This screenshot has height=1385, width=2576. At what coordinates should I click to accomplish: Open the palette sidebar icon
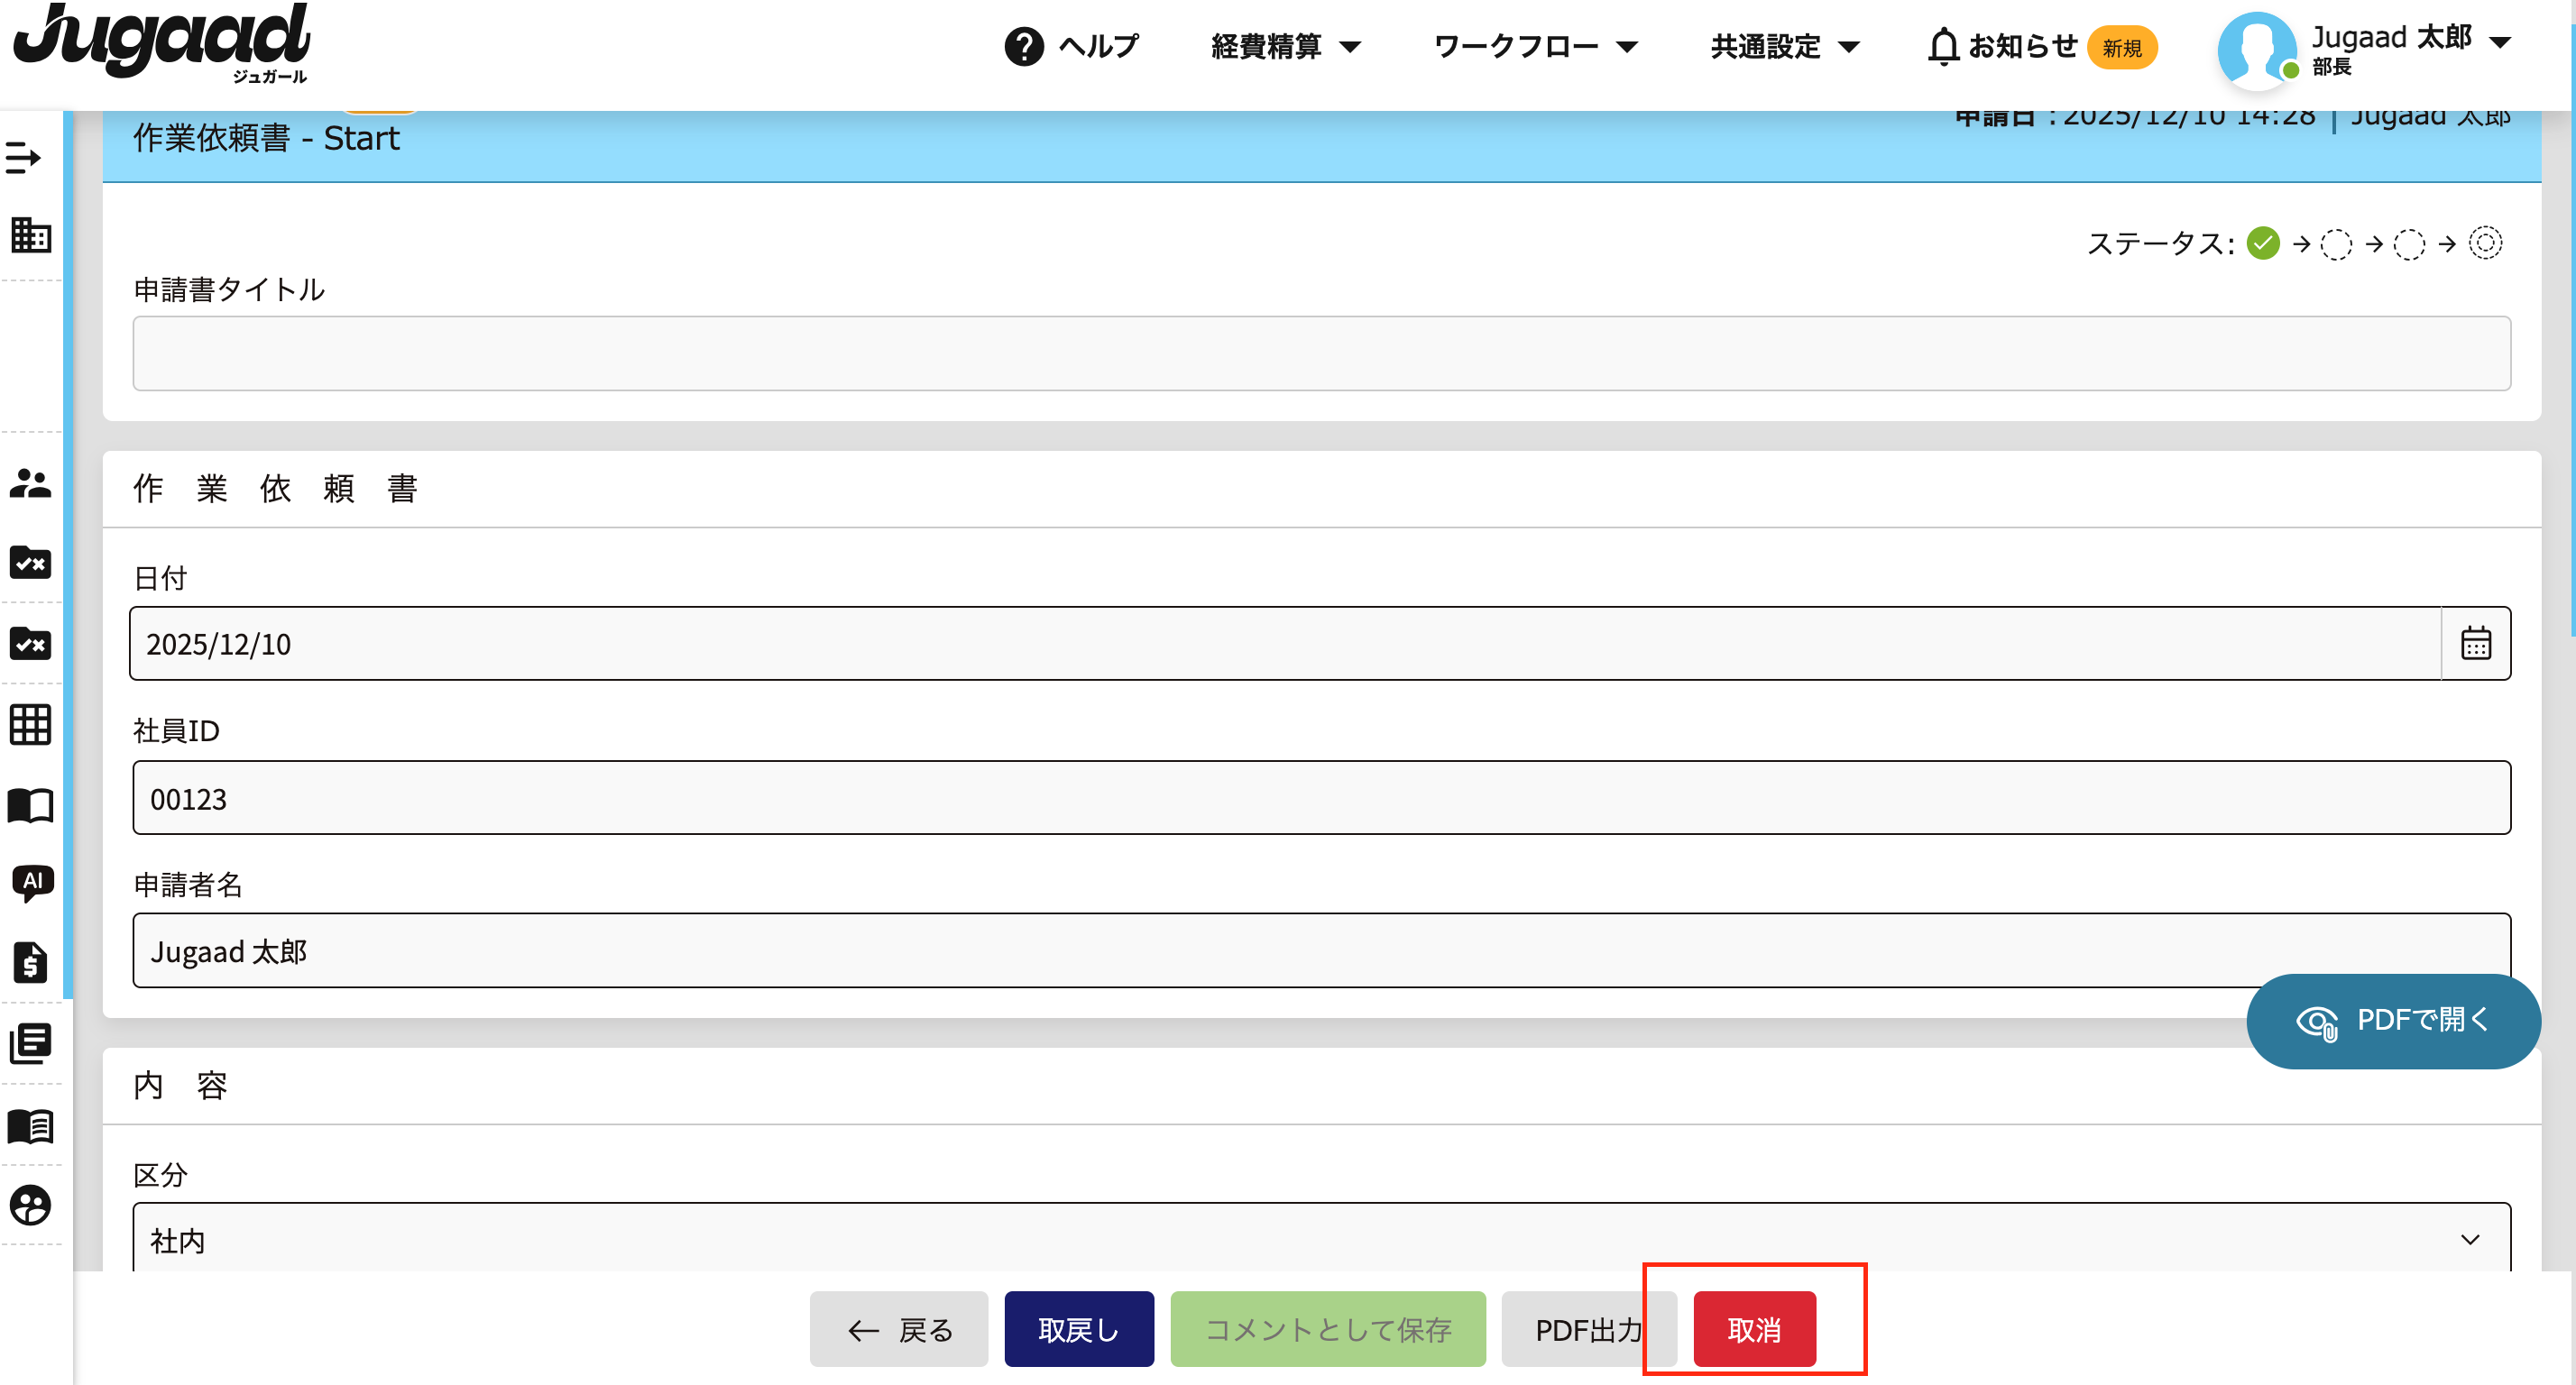[x=30, y=1205]
